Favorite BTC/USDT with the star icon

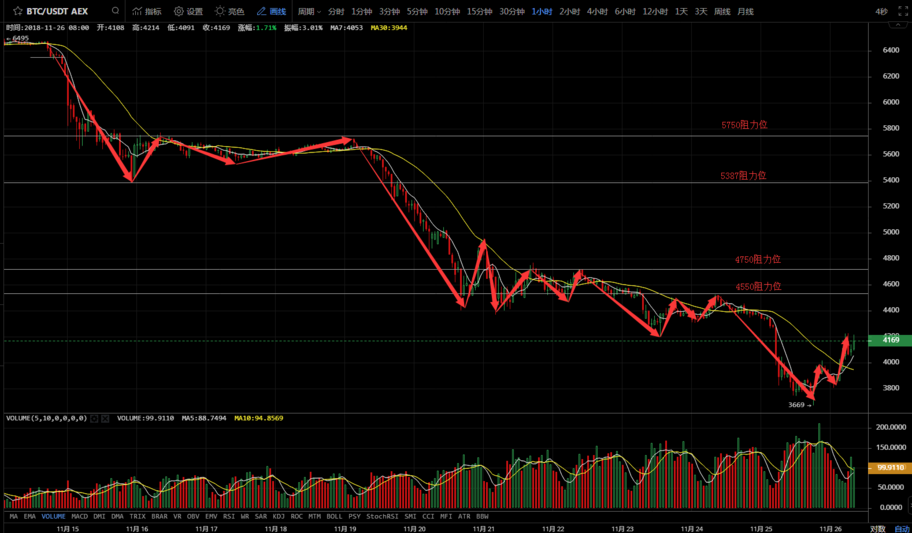[18, 11]
